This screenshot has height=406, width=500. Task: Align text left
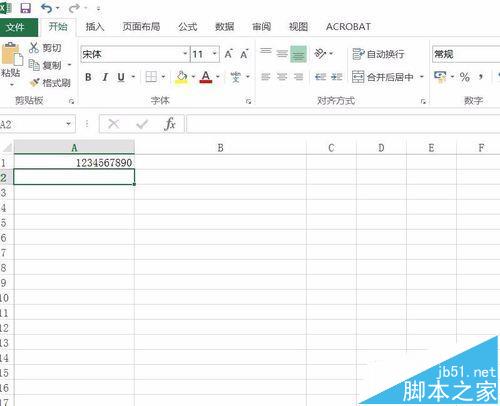pyautogui.click(x=266, y=77)
